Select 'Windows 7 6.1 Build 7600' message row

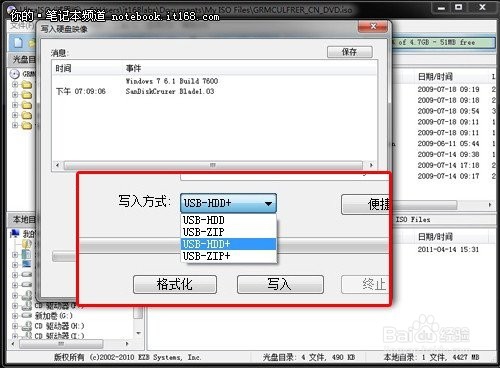(172, 81)
